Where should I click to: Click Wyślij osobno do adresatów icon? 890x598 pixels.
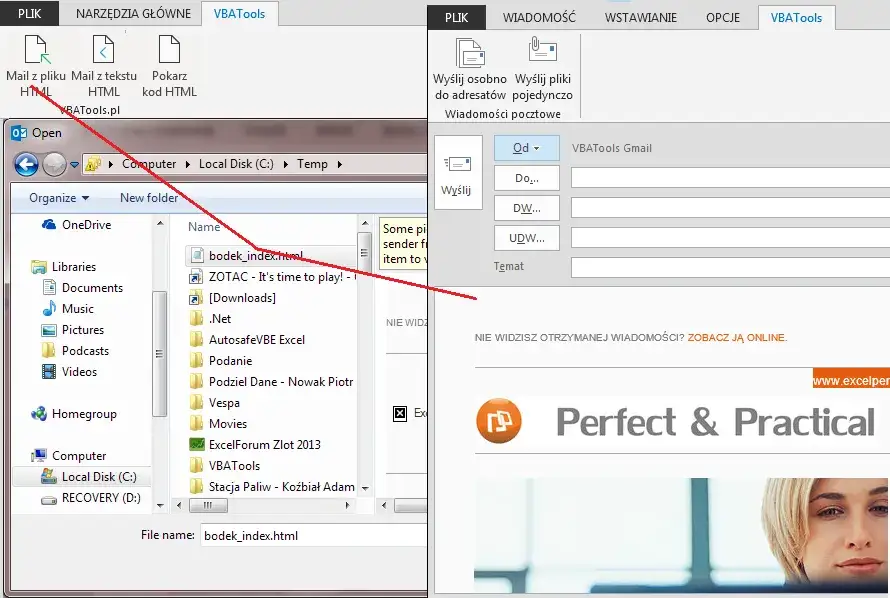point(469,55)
